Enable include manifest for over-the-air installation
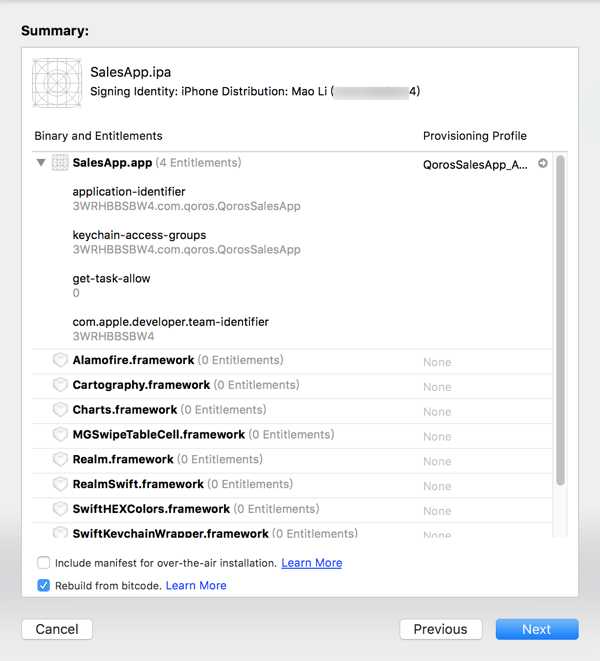Image resolution: width=600 pixels, height=661 pixels. [x=44, y=563]
